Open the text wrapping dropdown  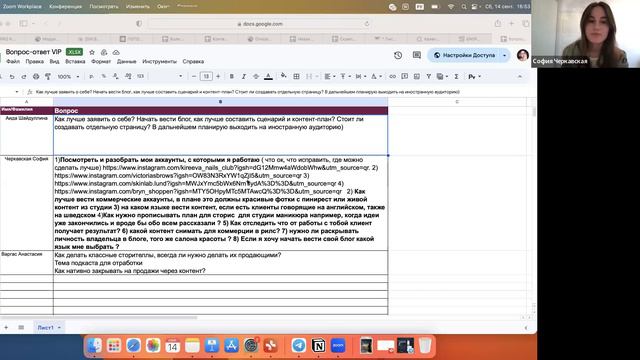tap(360, 76)
